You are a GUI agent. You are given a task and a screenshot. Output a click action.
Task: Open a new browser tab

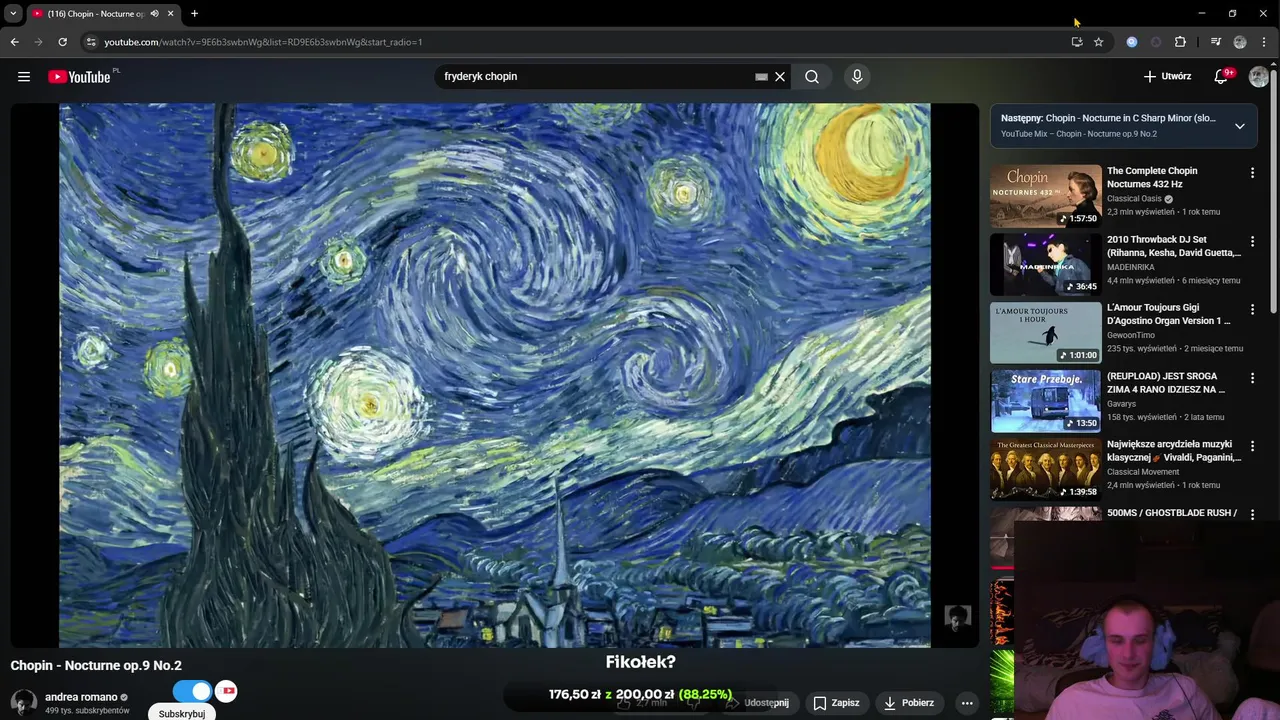pos(194,14)
